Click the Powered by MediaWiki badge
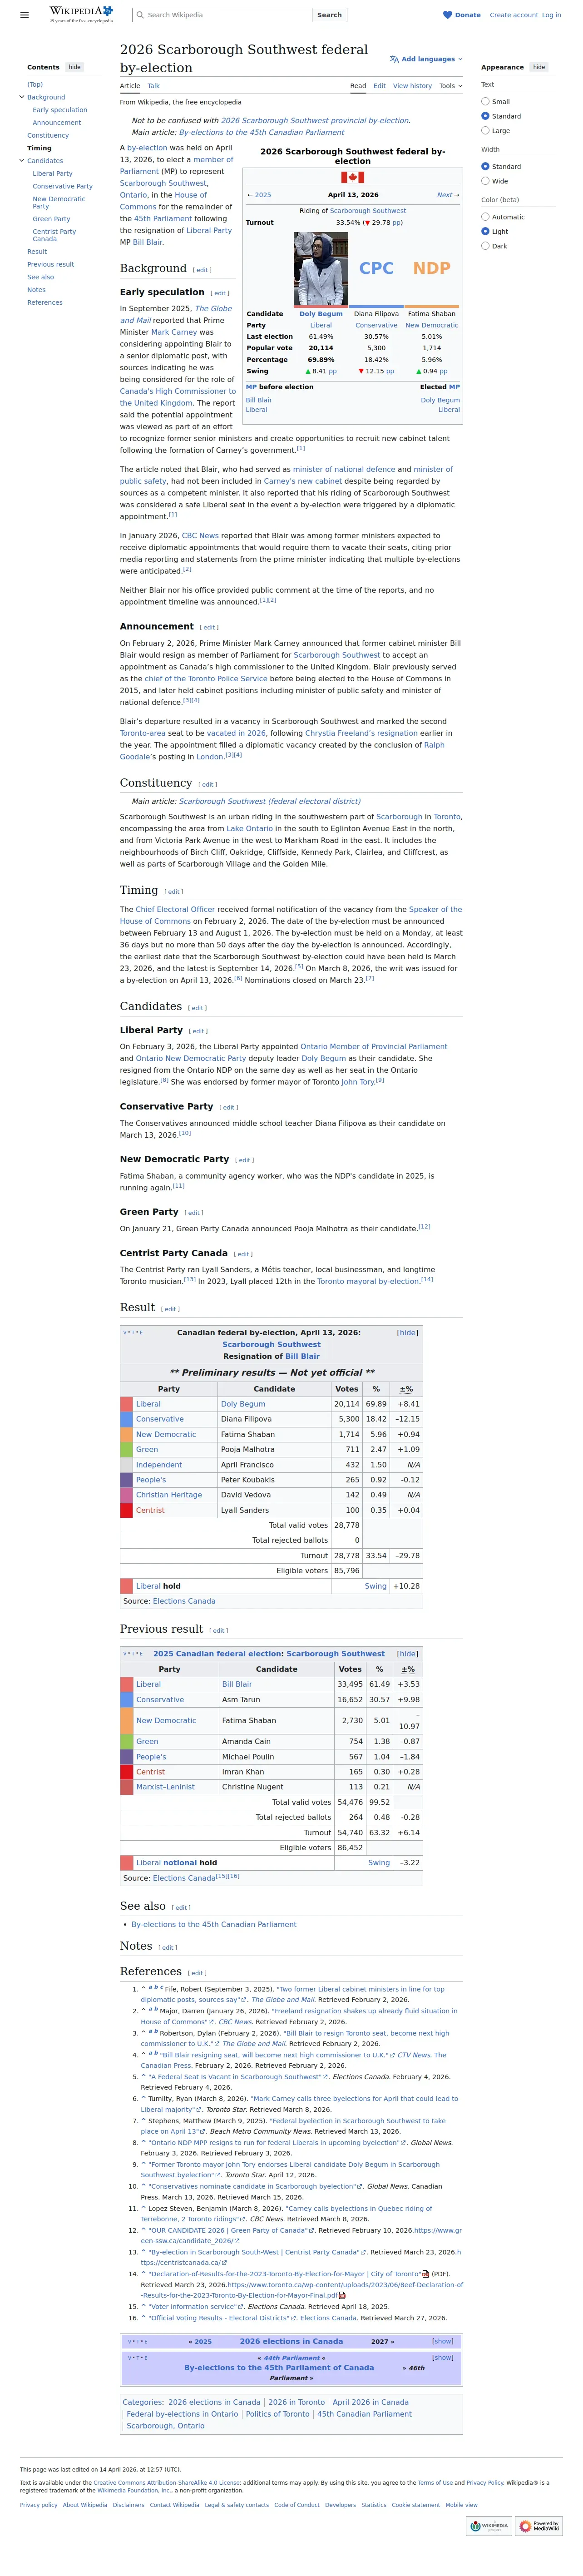Screen dimensions: 583x2576 click(x=540, y=2525)
